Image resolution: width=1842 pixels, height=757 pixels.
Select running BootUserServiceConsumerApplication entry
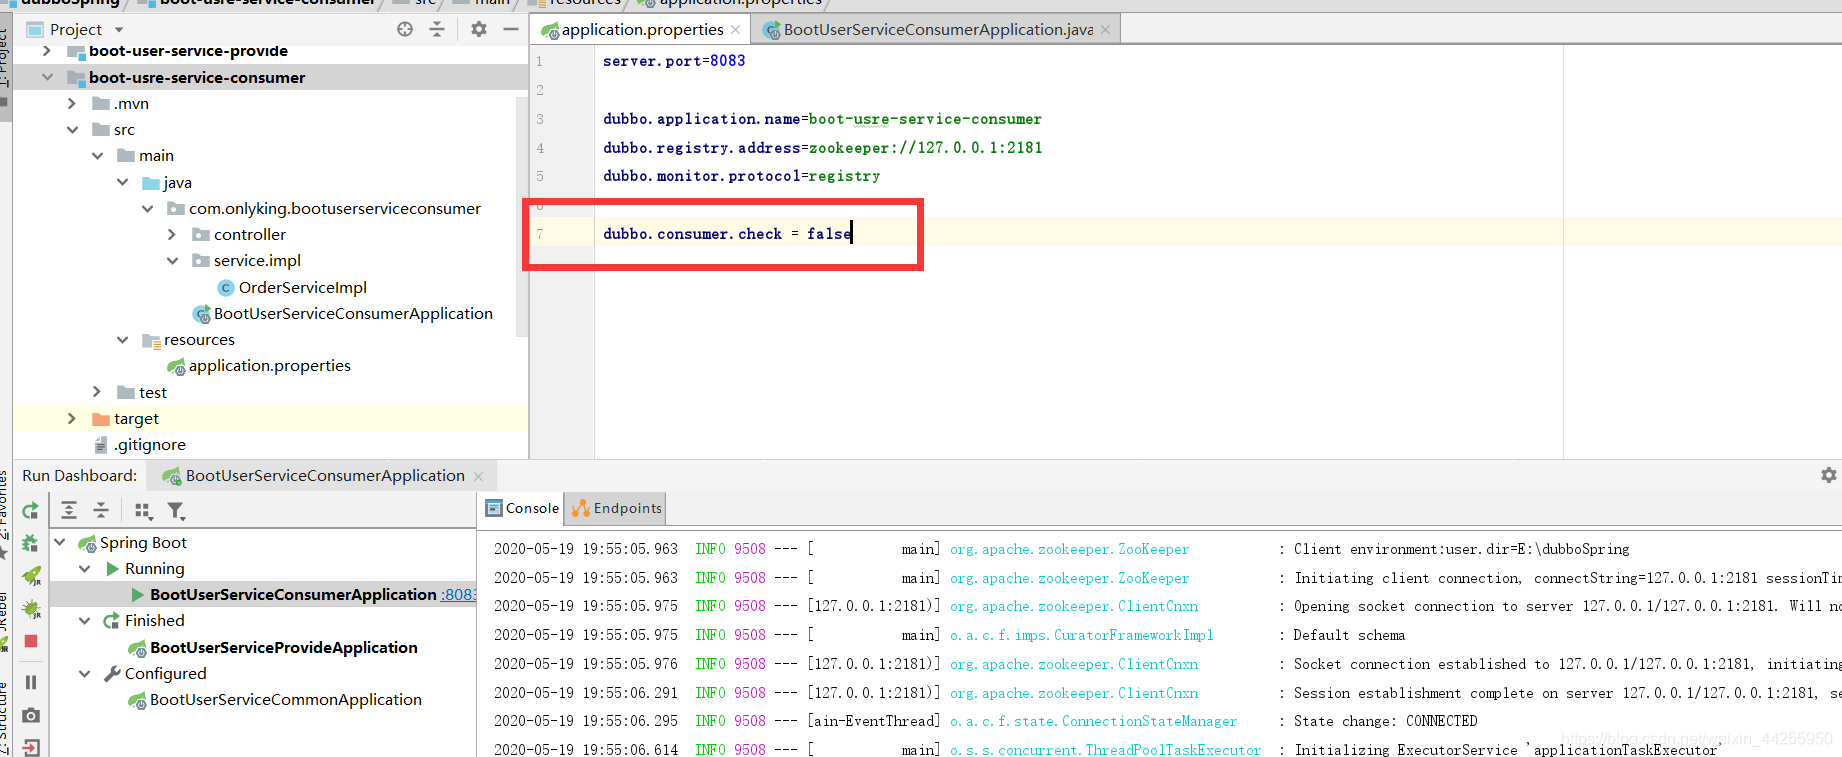[x=293, y=594]
